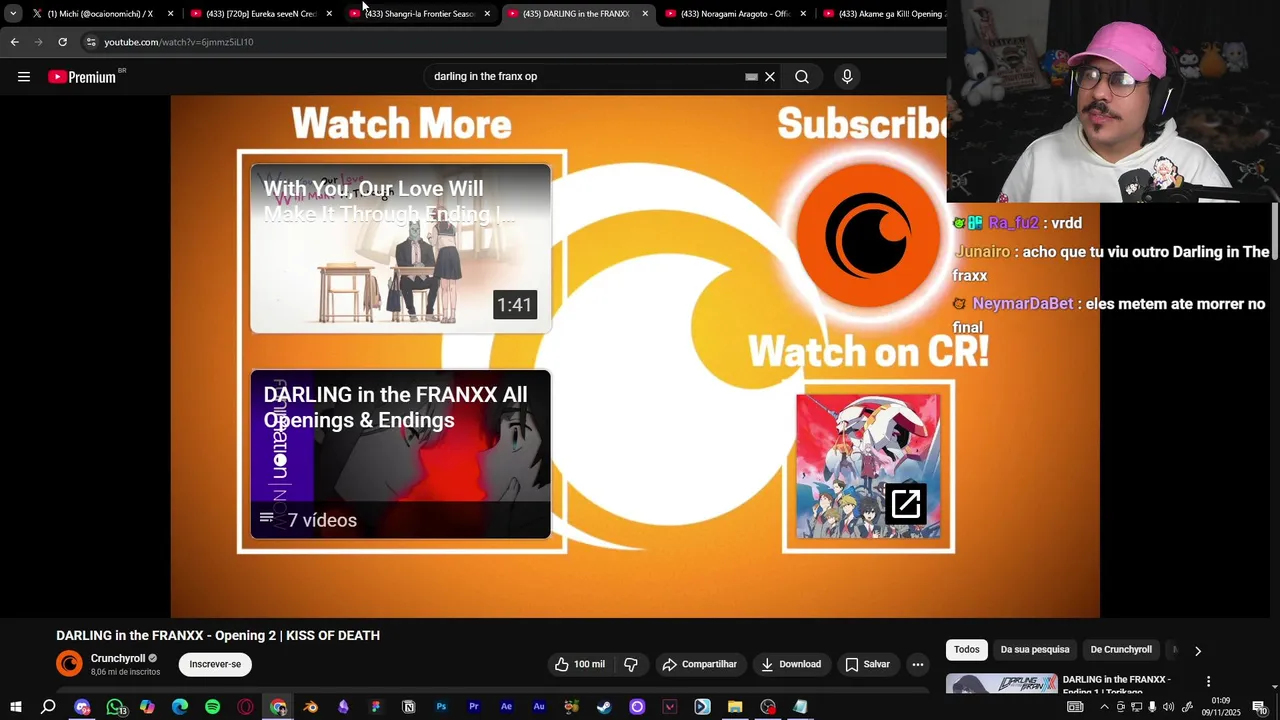The image size is (1280, 720).
Task: Focus the YouTube search field
Action: coord(585,77)
